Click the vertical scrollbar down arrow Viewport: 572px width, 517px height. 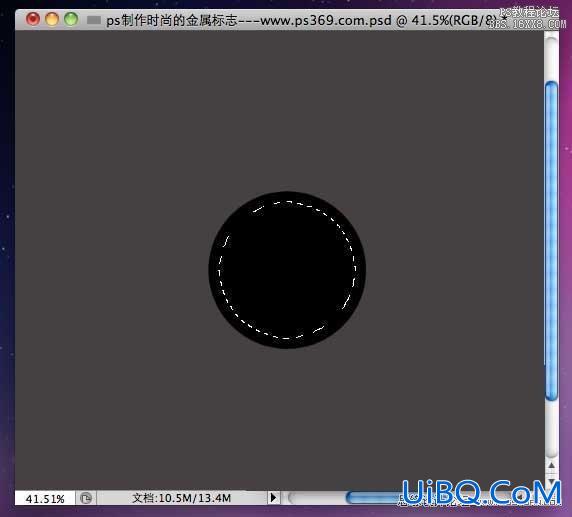point(551,480)
